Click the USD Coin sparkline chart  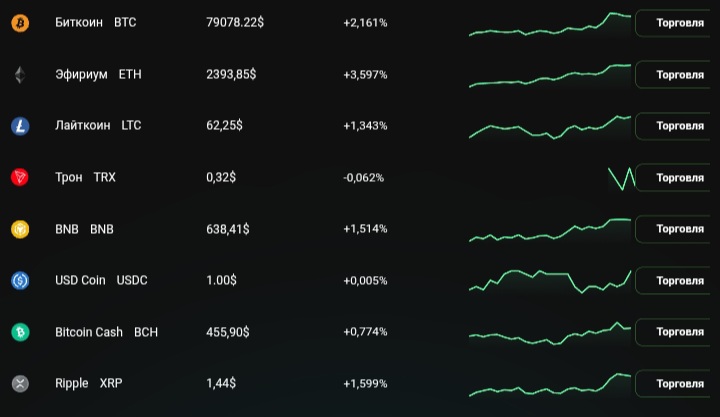[x=550, y=280]
